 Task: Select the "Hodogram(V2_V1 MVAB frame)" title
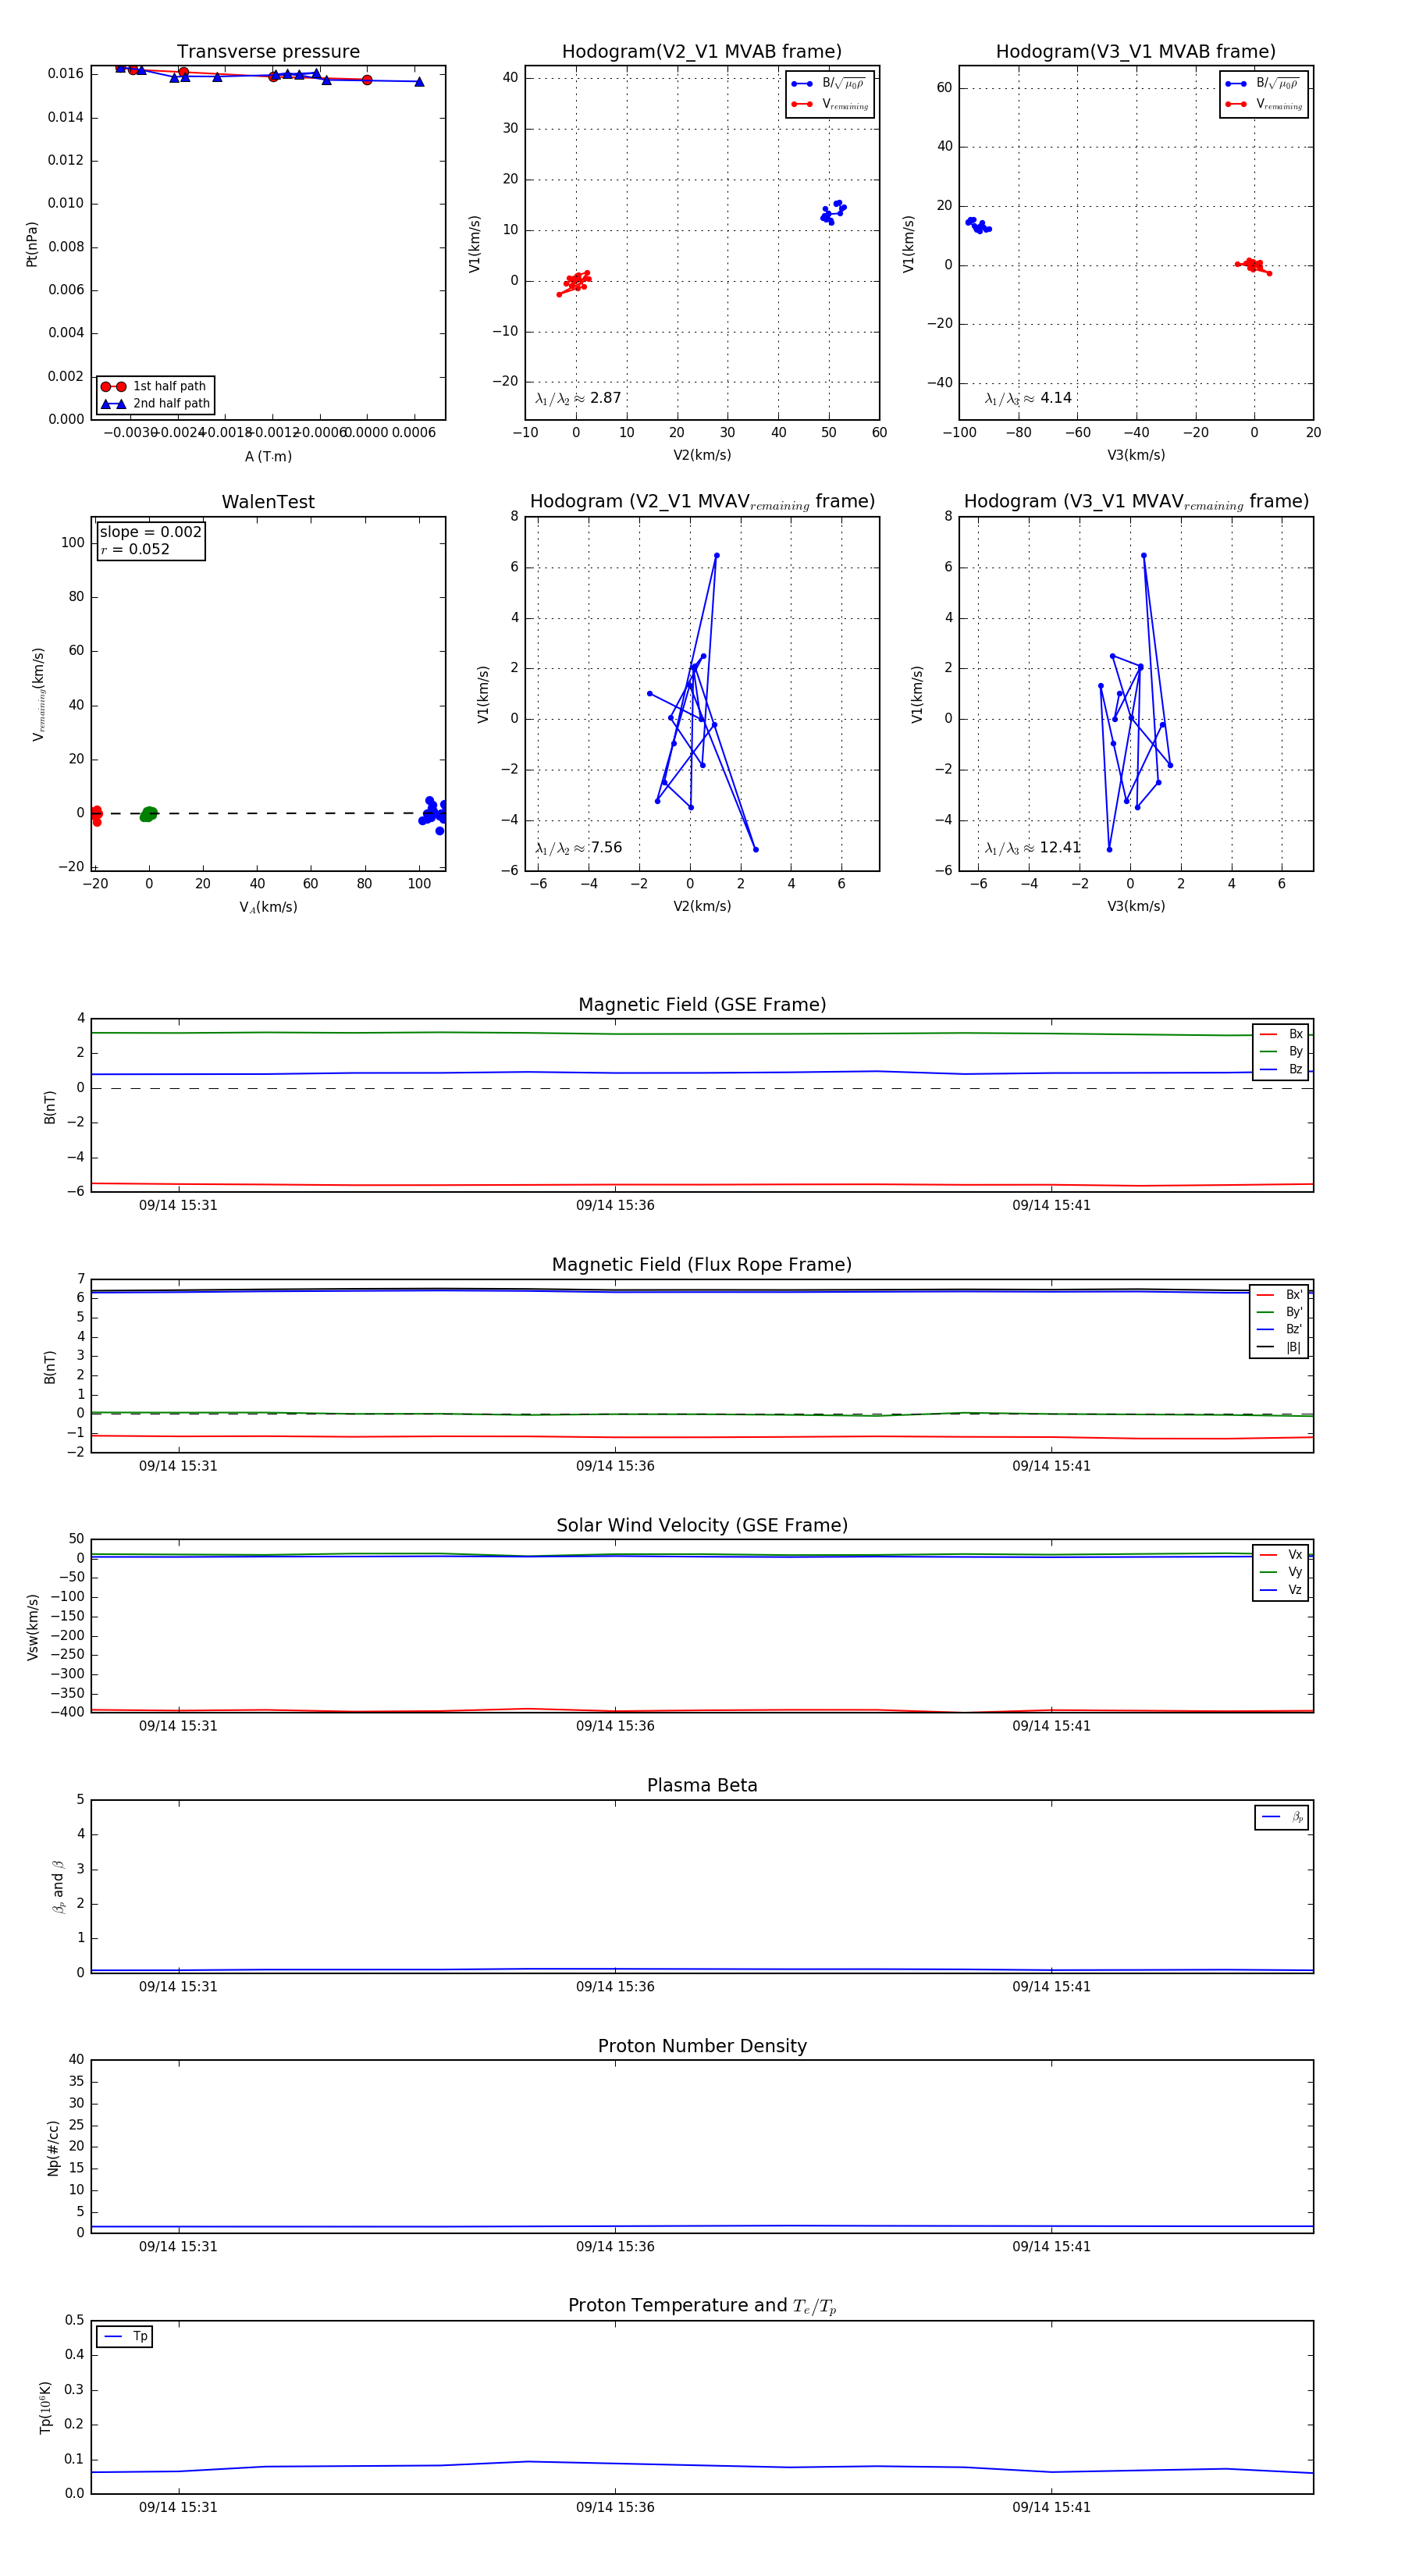[x=702, y=52]
